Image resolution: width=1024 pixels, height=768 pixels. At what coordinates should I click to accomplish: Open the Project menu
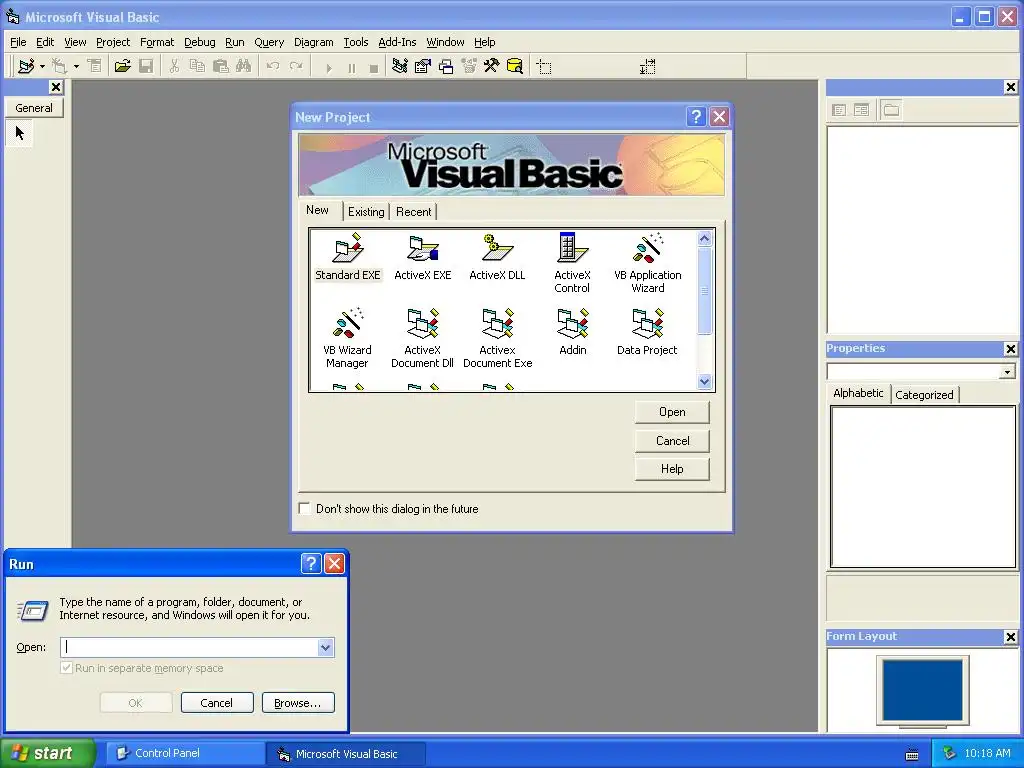(113, 42)
